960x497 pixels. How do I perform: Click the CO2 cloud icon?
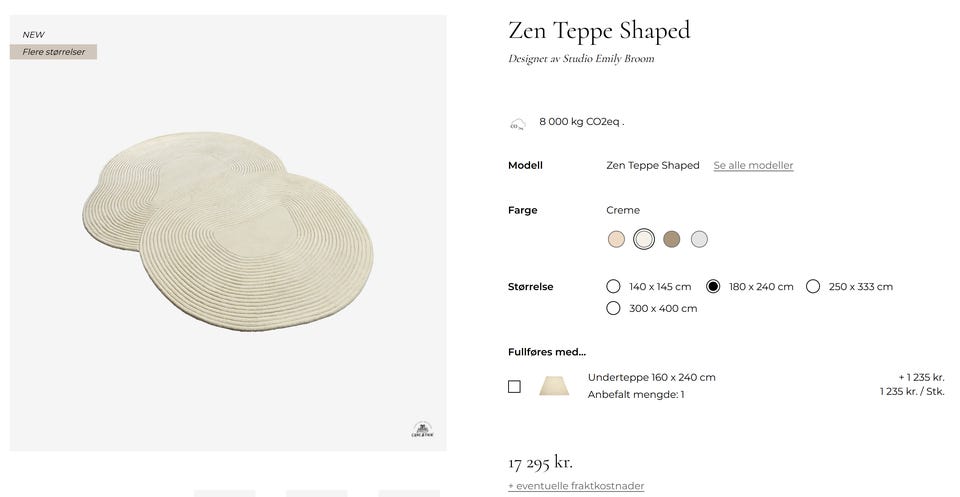tap(517, 124)
